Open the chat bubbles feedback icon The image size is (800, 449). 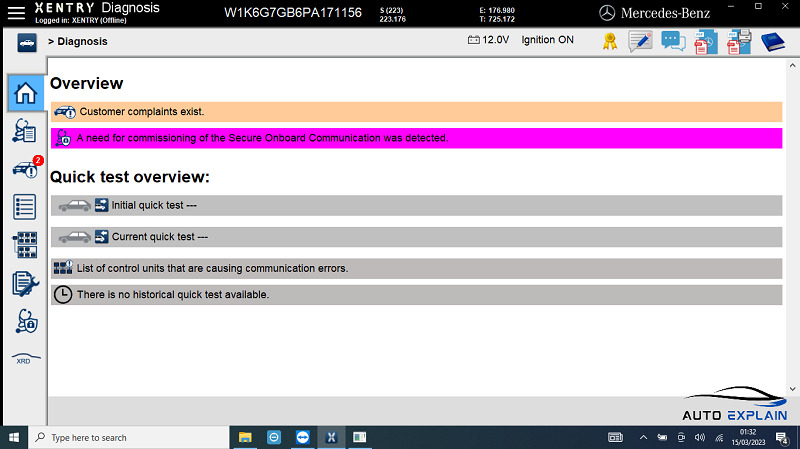tap(672, 41)
